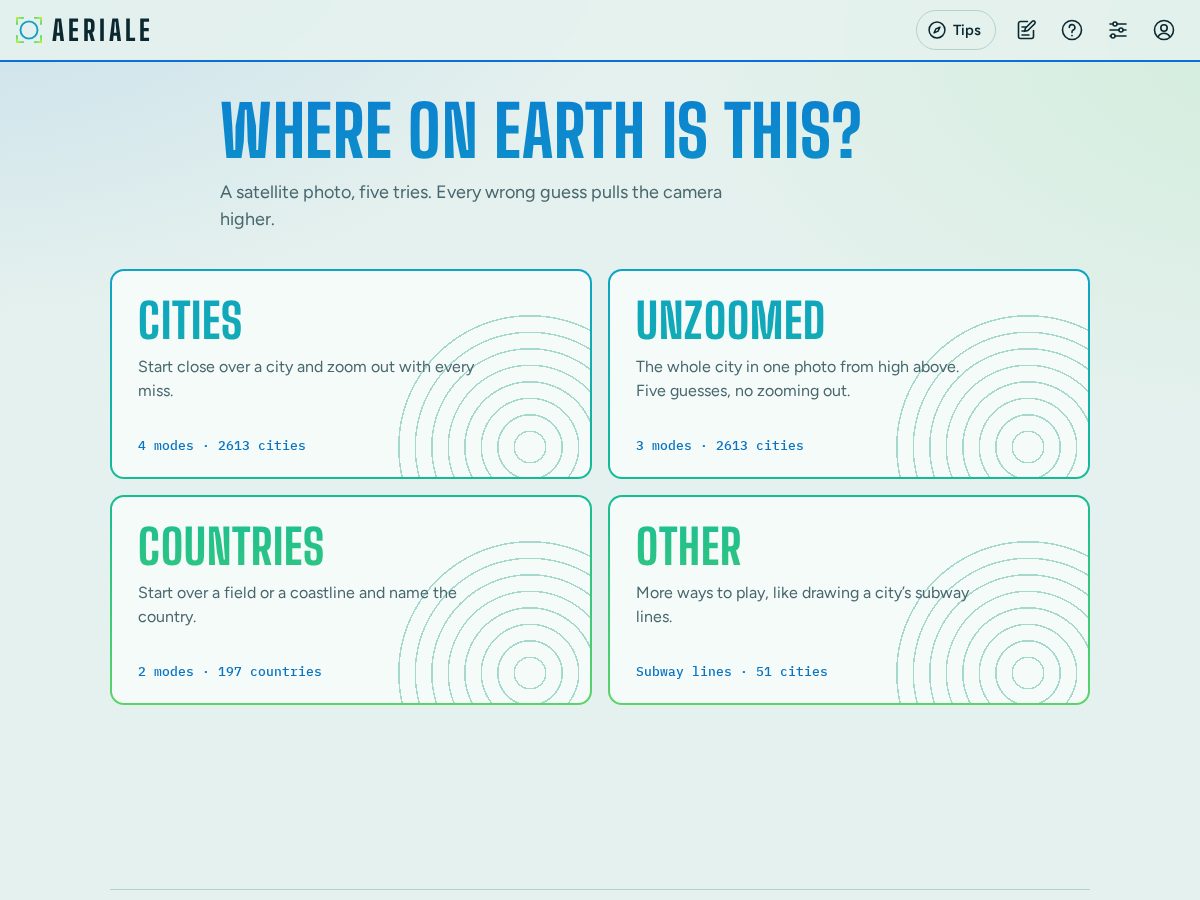Click the "2 modes · 197 countries" text
The image size is (1200, 900).
pyautogui.click(x=230, y=672)
